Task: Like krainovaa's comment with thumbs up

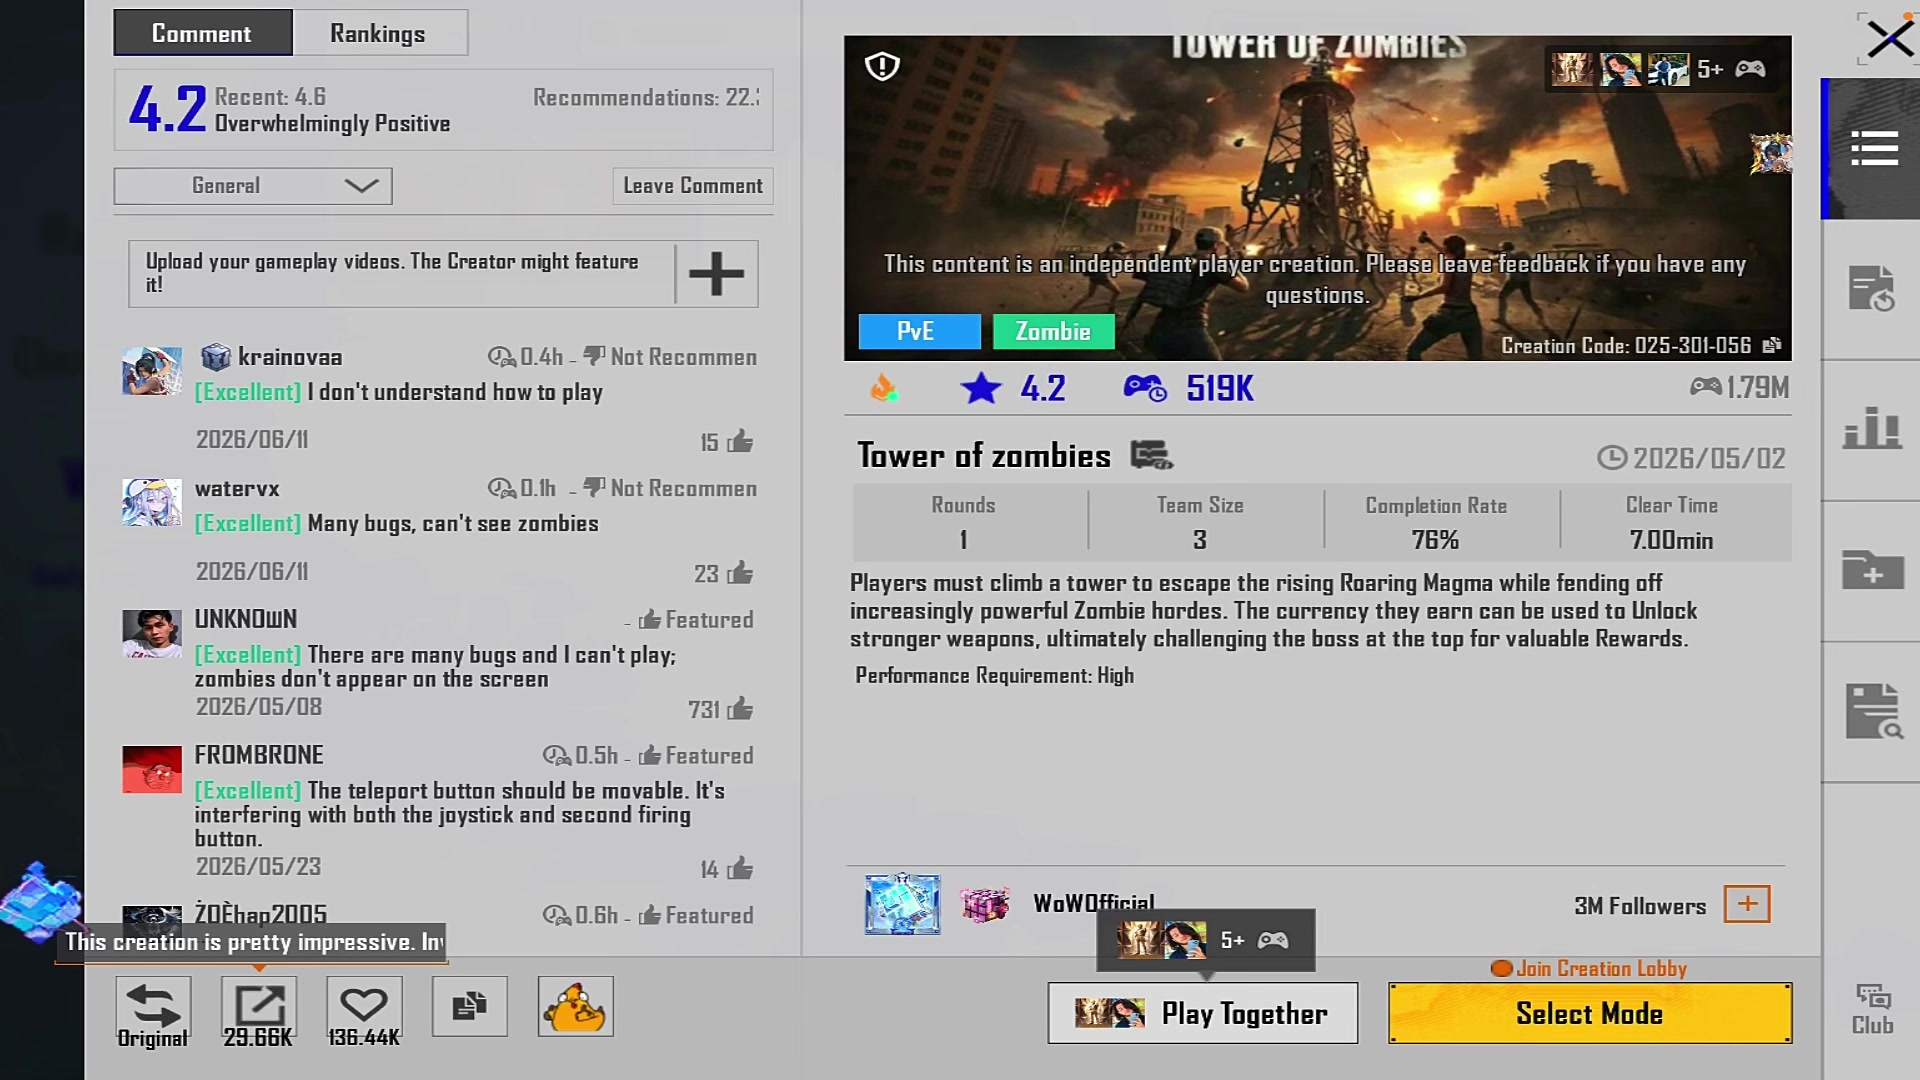Action: point(740,441)
